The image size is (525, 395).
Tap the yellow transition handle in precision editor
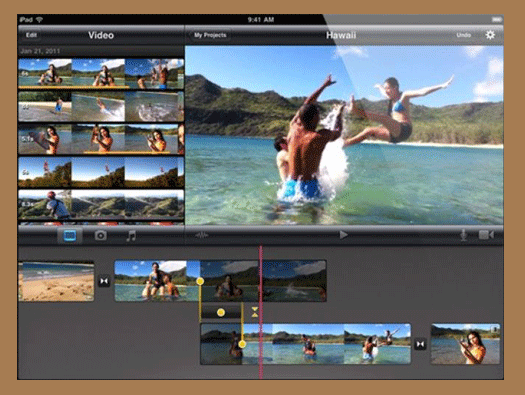pos(221,312)
